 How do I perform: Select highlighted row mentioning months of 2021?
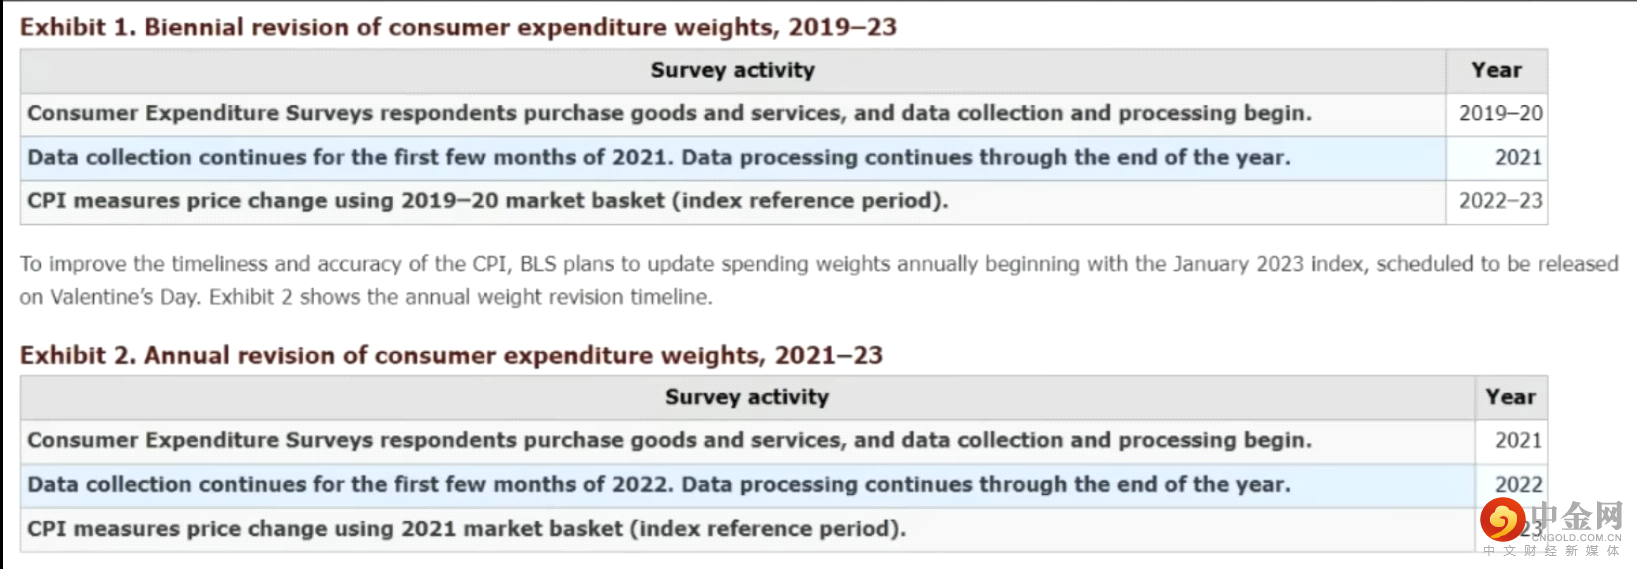(x=784, y=157)
